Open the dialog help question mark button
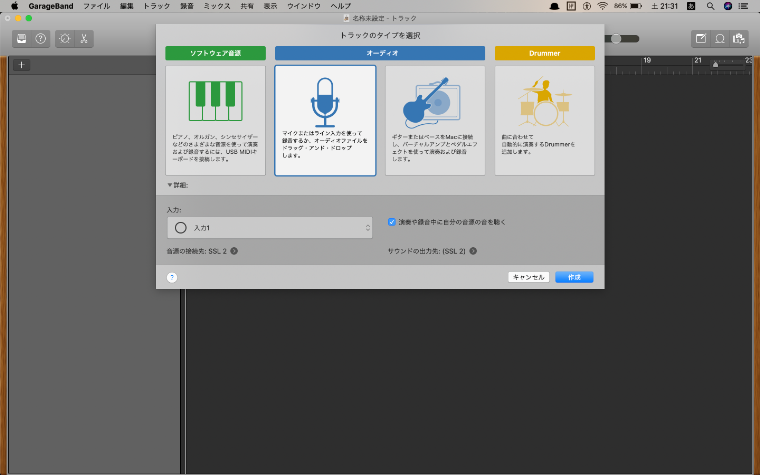 (172, 277)
